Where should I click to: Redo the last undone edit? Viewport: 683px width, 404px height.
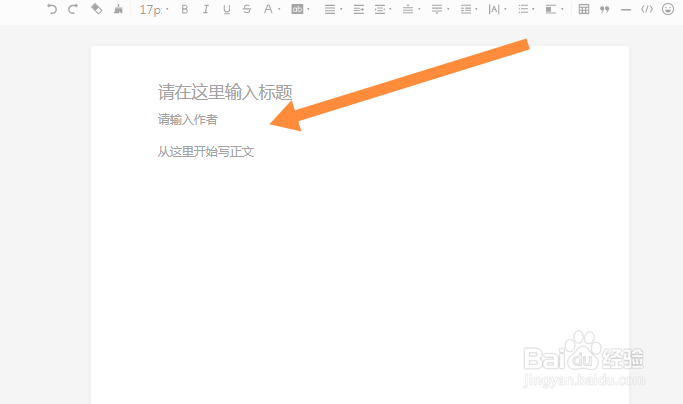[x=73, y=9]
